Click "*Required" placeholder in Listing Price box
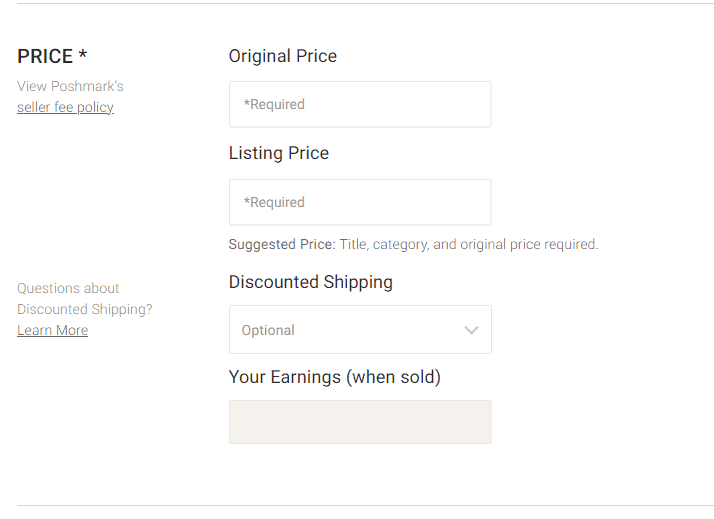 pyautogui.click(x=274, y=202)
